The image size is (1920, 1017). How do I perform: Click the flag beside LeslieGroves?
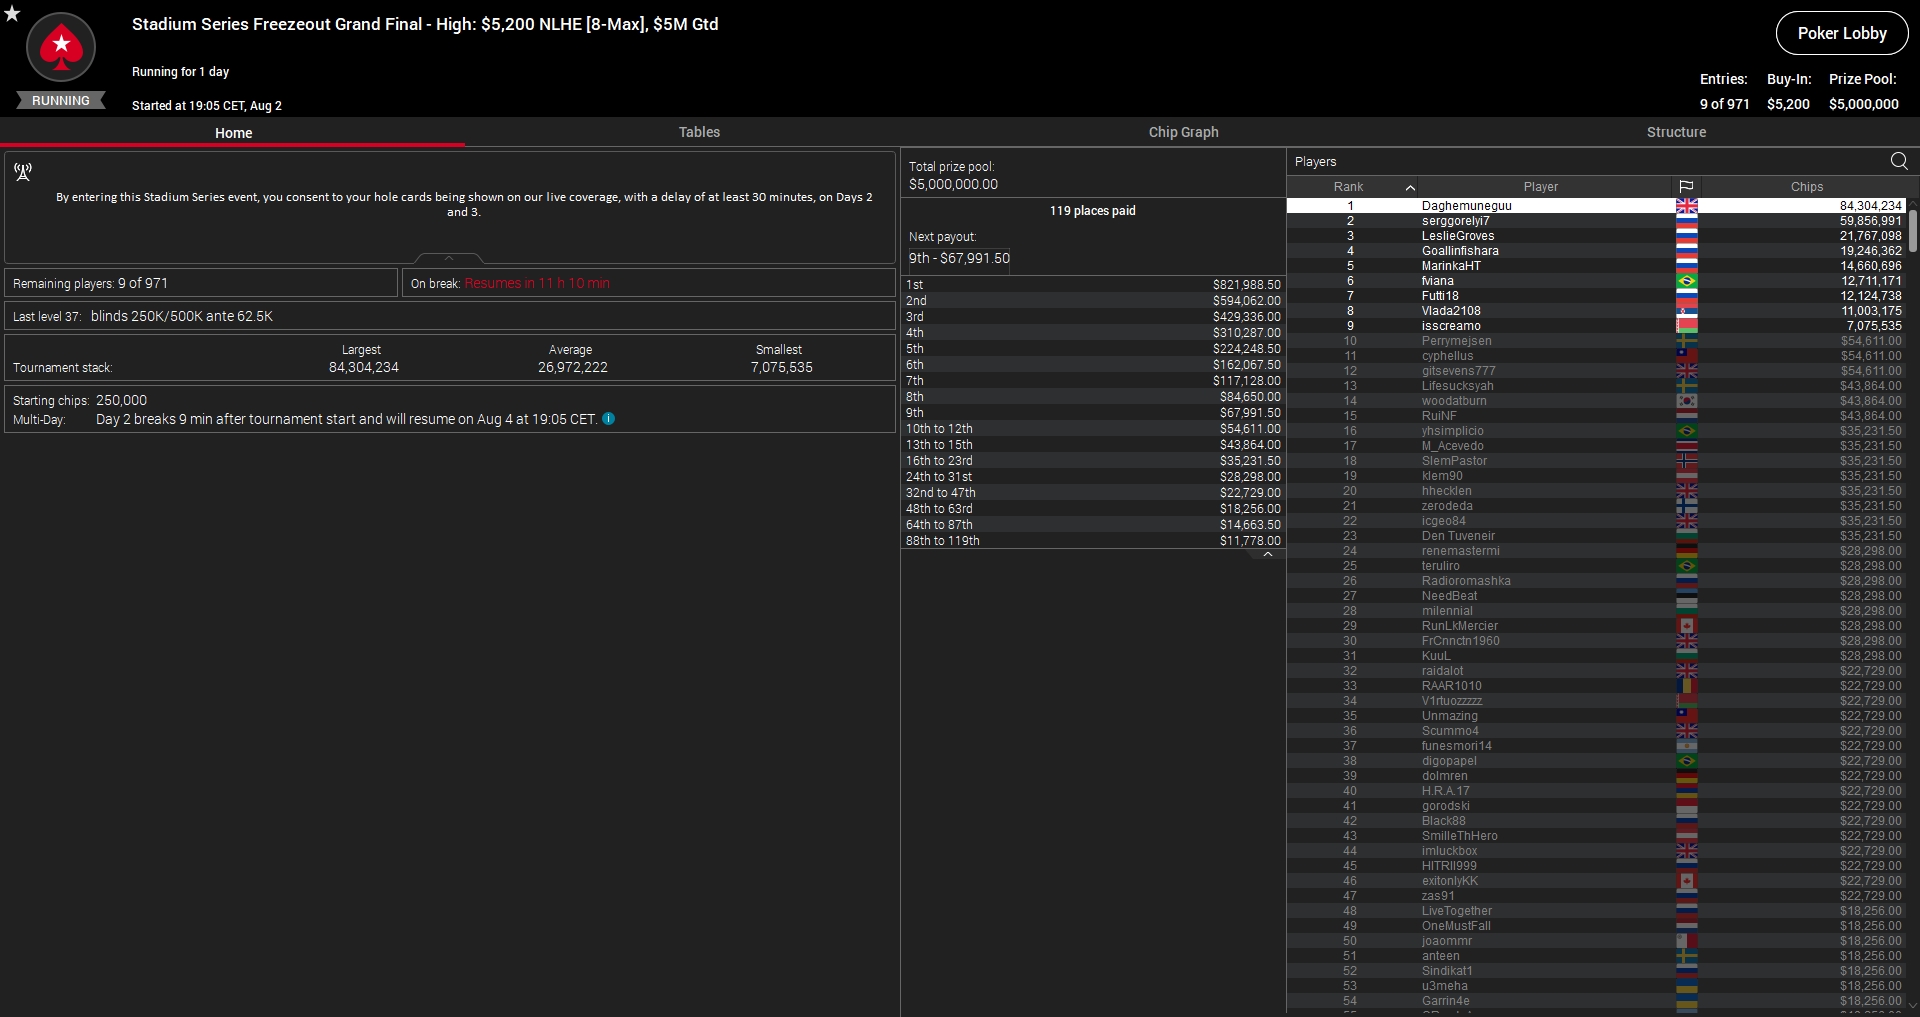(1687, 236)
